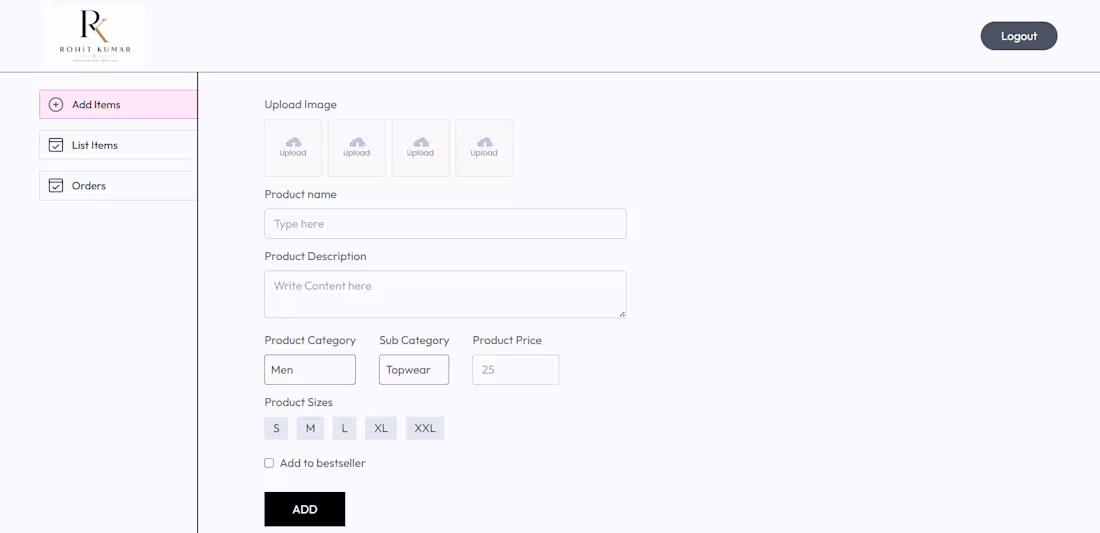Viewport: 1100px width, 533px height.
Task: Click the second image upload box
Action: [356, 147]
